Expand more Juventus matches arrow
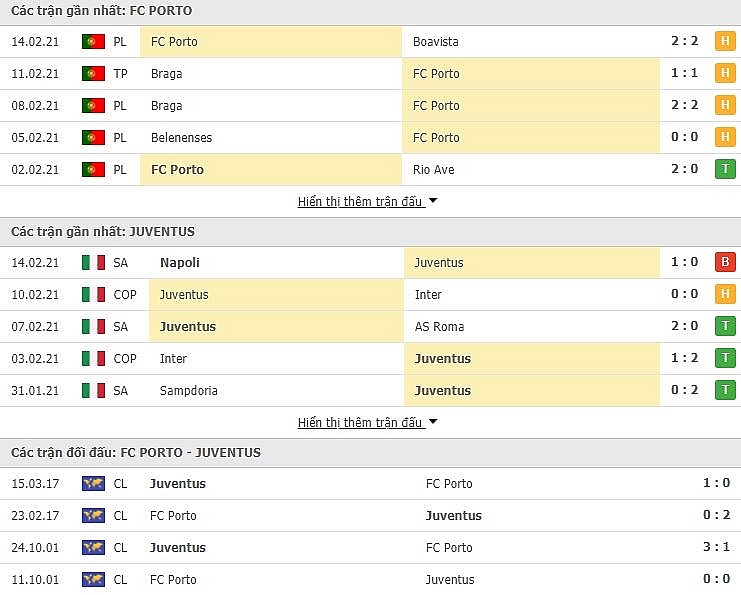 tap(433, 422)
